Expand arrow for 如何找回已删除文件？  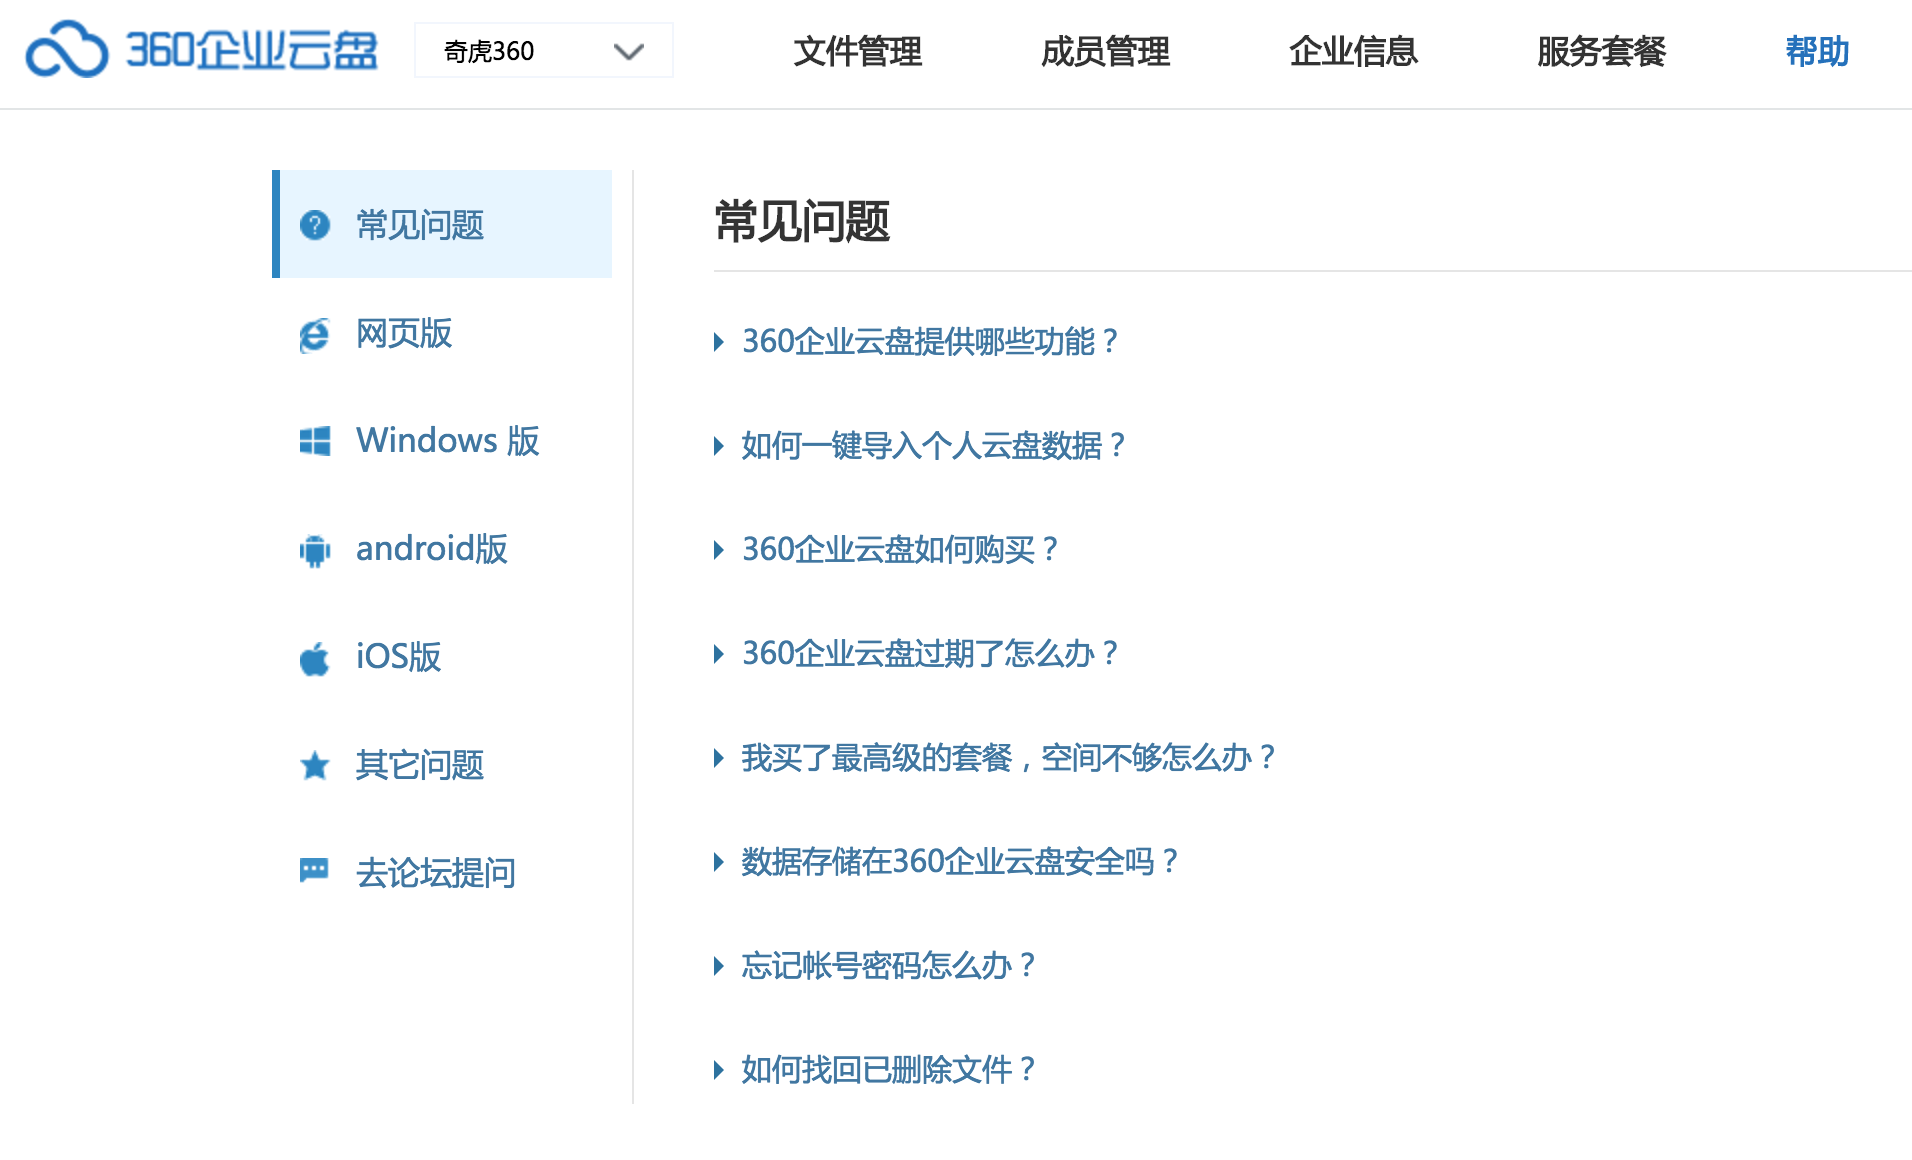coord(719,1070)
